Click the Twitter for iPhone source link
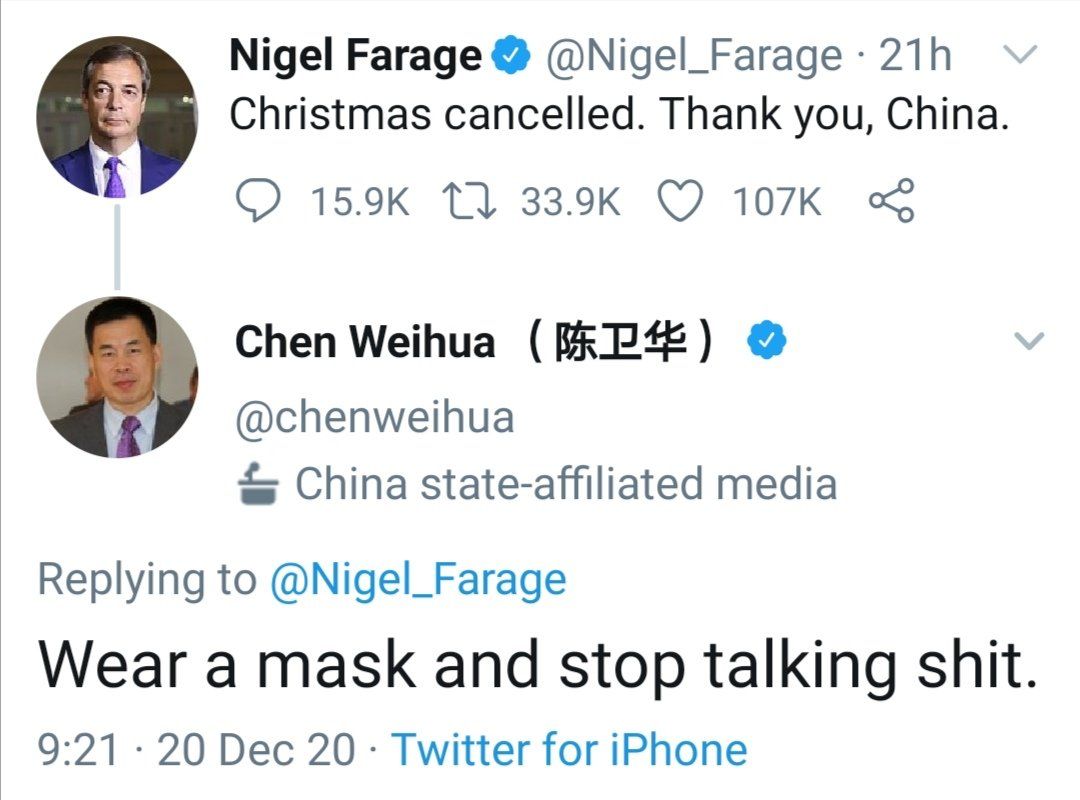 (569, 749)
